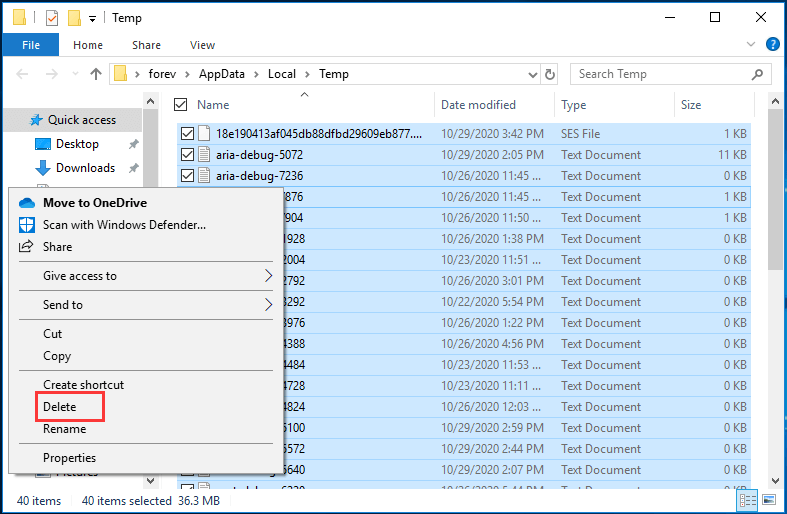Choose Rename in the context menu
Image resolution: width=787 pixels, height=514 pixels.
(146, 429)
